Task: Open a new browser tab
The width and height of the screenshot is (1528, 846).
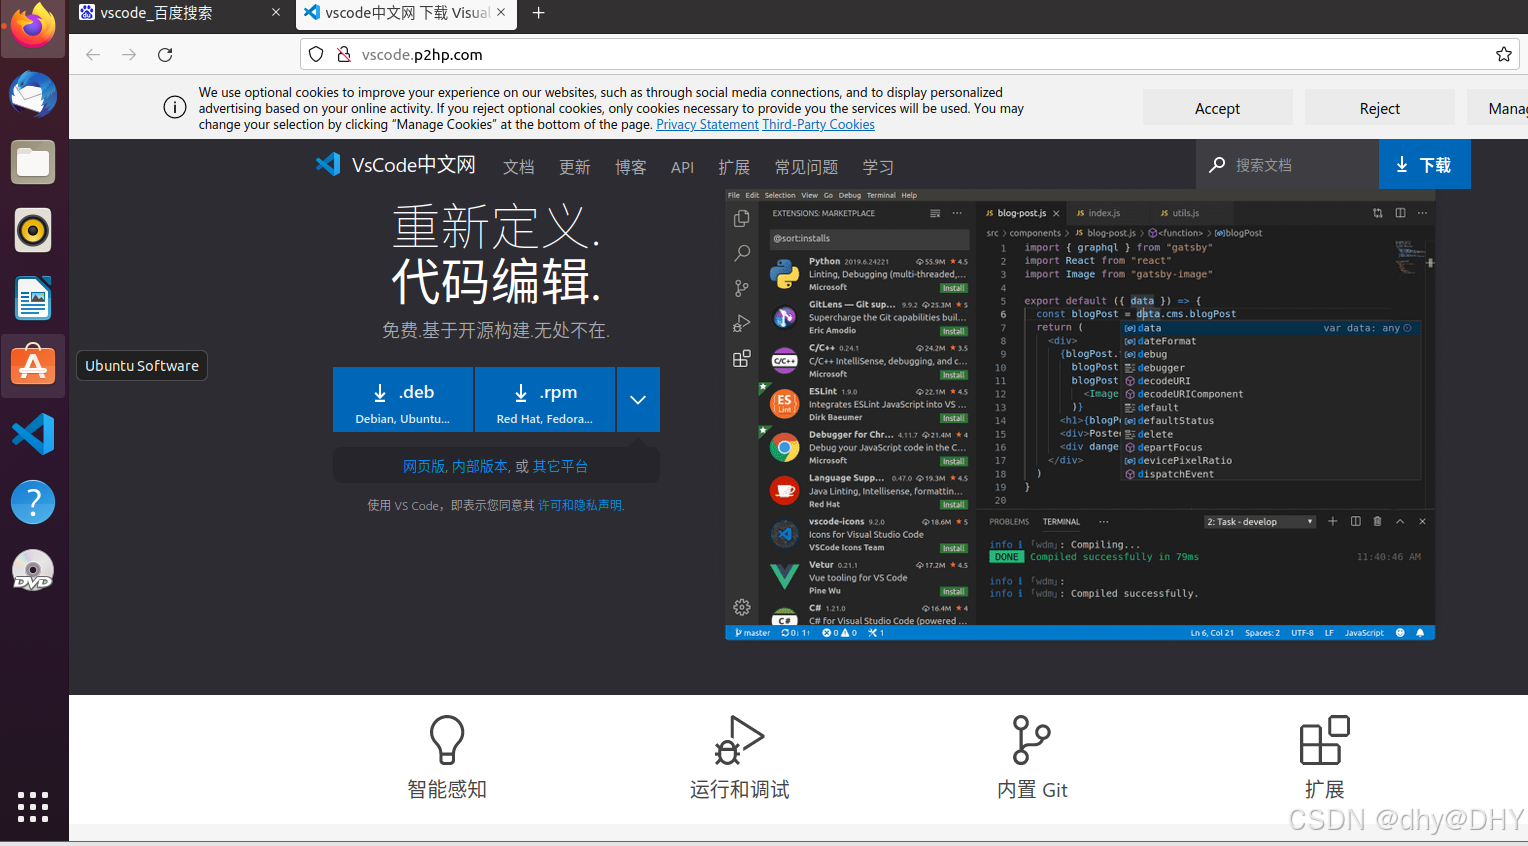Action: click(538, 13)
